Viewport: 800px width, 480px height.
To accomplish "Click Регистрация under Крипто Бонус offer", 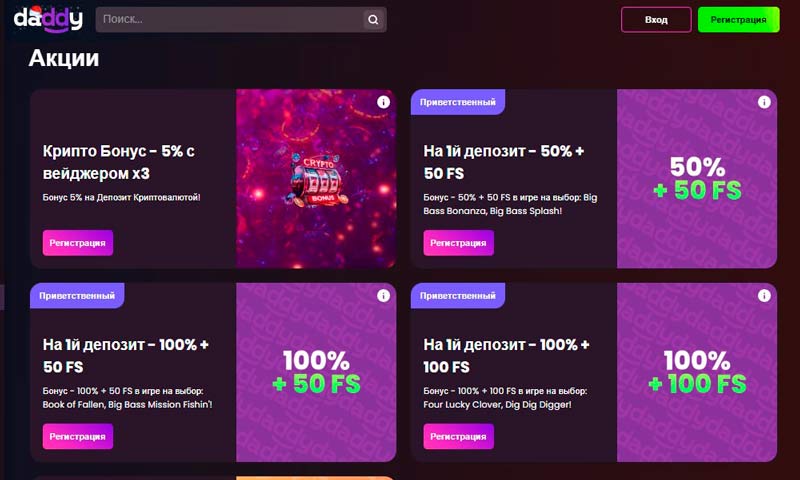I will coord(78,243).
